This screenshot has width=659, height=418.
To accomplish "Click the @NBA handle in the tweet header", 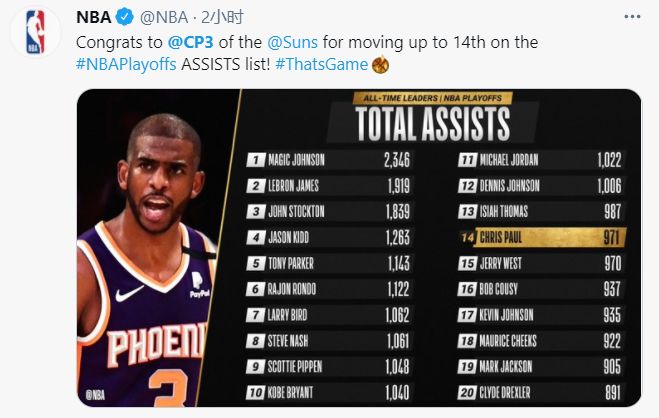I will [165, 18].
